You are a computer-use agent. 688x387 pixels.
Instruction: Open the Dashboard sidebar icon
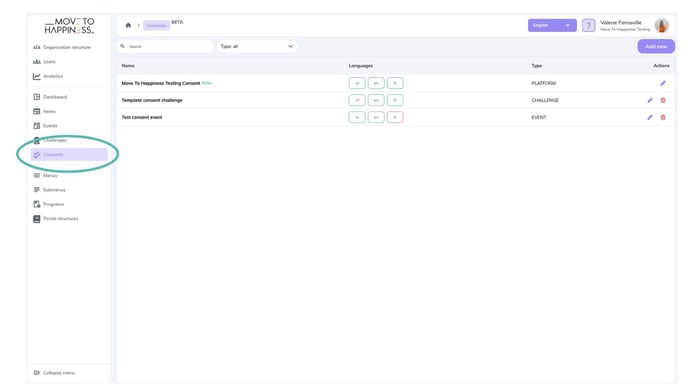pos(37,97)
